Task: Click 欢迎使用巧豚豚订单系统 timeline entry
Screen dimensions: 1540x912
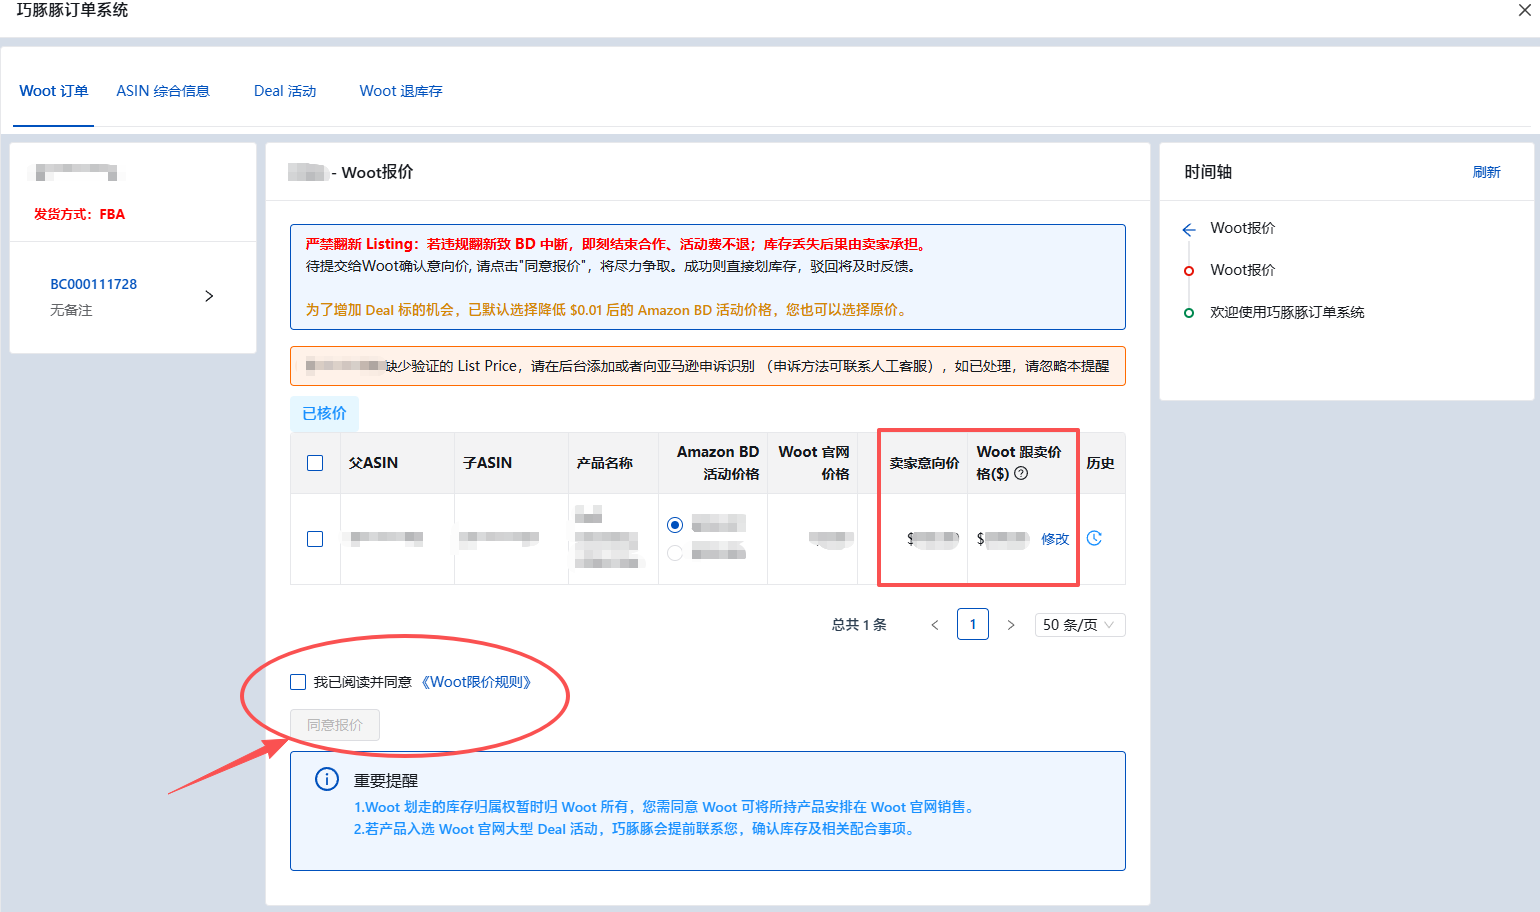Action: point(1287,312)
